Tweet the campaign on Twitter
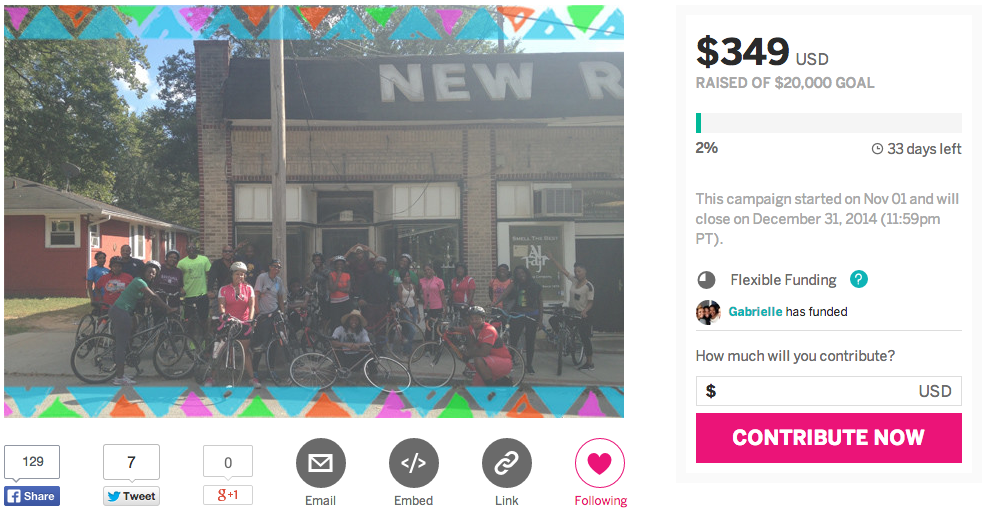Screen dimensions: 987x514 tap(131, 496)
